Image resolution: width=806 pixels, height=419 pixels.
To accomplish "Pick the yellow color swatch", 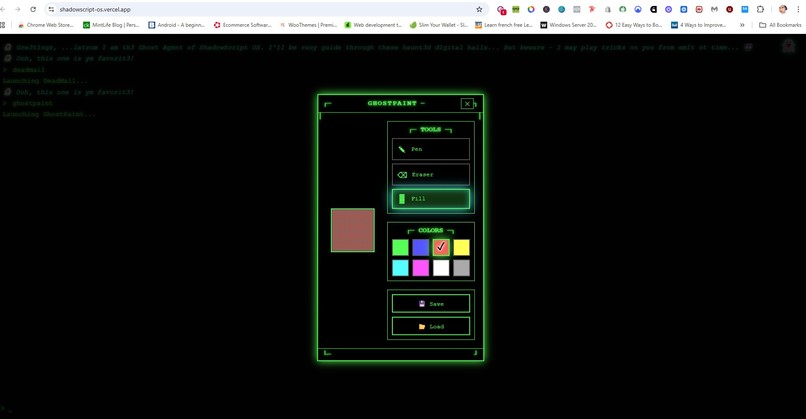I will 461,247.
